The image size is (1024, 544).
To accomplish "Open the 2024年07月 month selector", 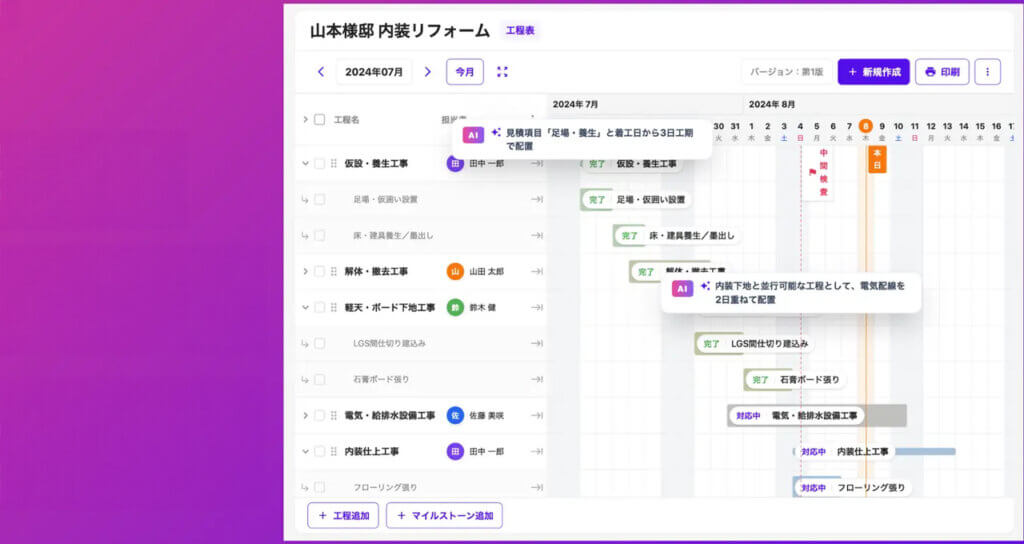I will point(374,72).
